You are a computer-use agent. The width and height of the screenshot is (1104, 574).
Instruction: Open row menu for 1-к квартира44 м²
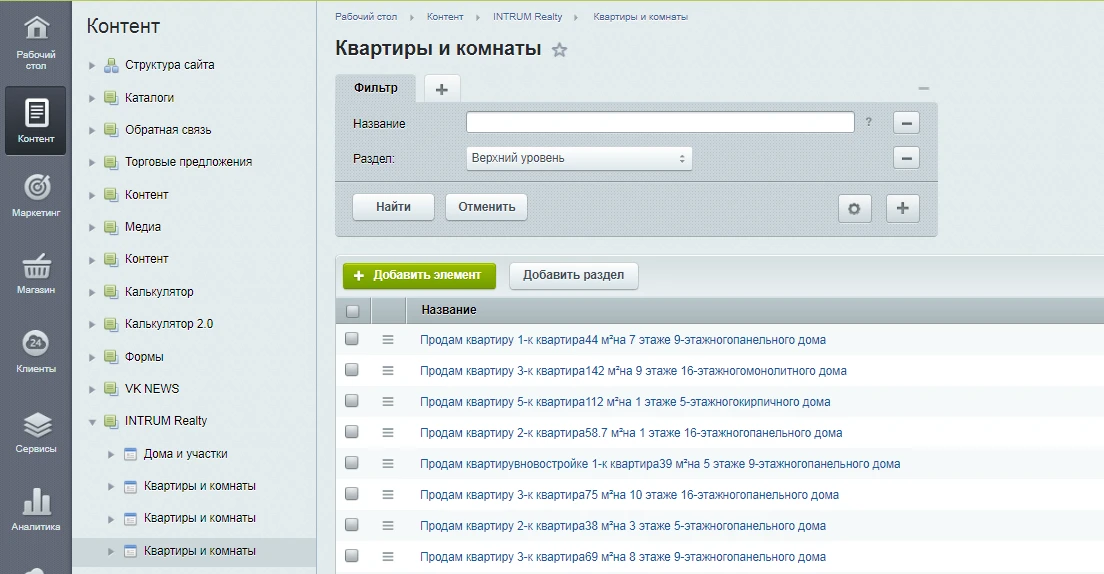pyautogui.click(x=388, y=339)
